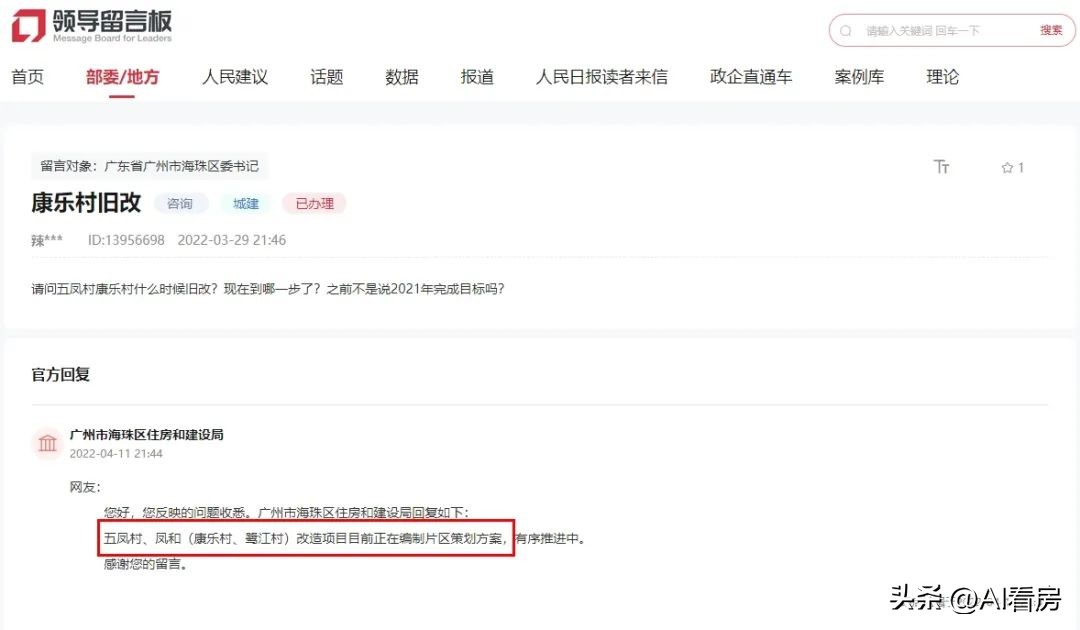Click the 城建 category tag
The image size is (1080, 630).
(245, 203)
